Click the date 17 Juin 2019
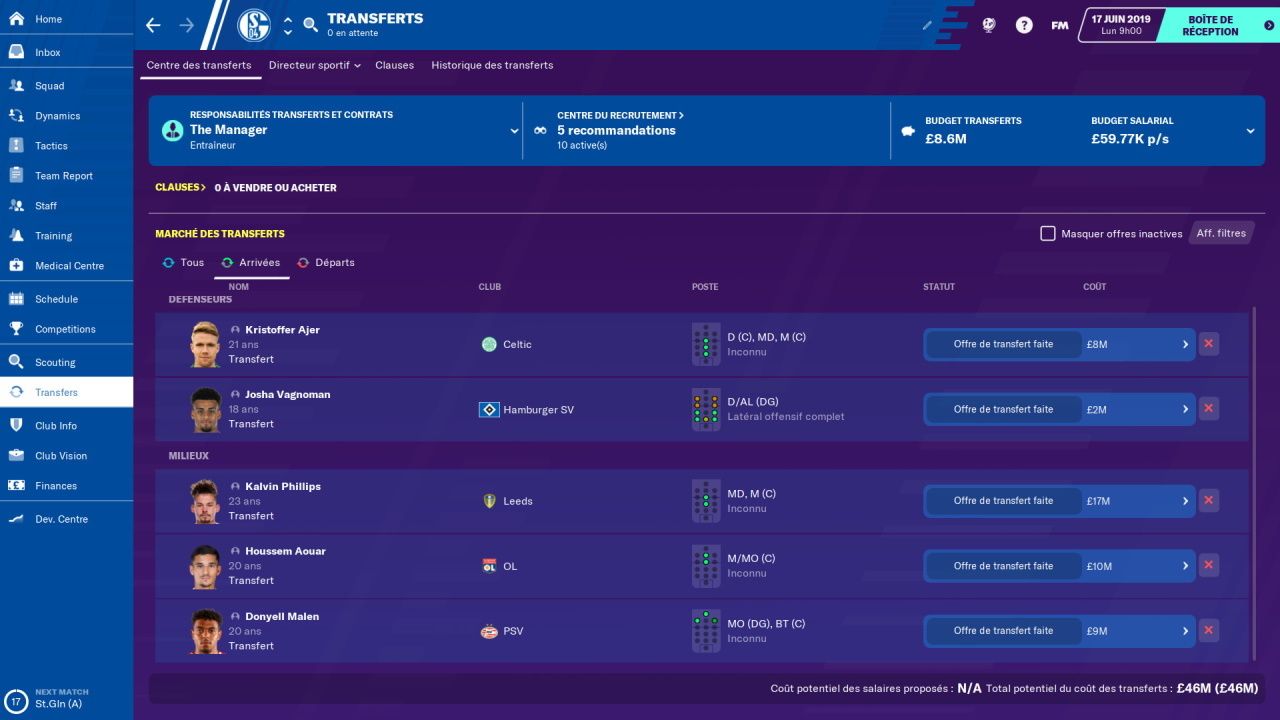Viewport: 1280px width, 720px height. pos(1120,19)
